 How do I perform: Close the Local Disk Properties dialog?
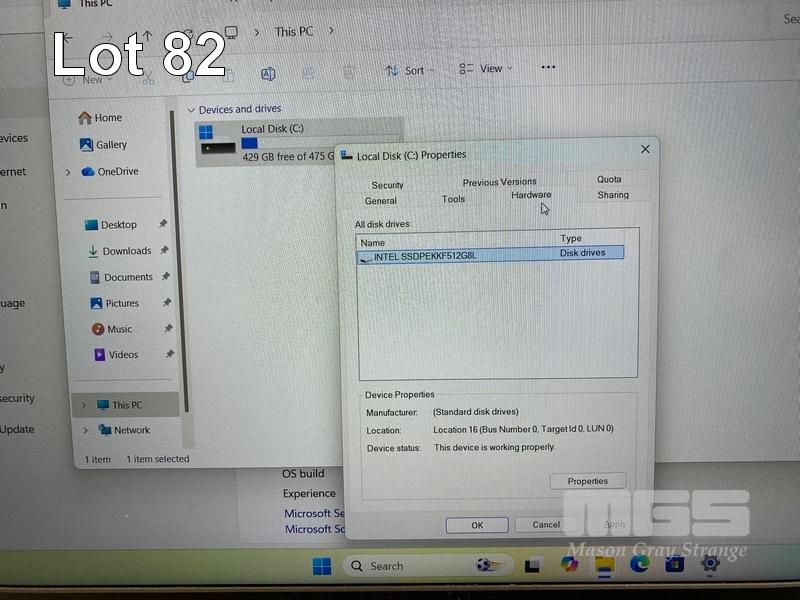coord(645,149)
